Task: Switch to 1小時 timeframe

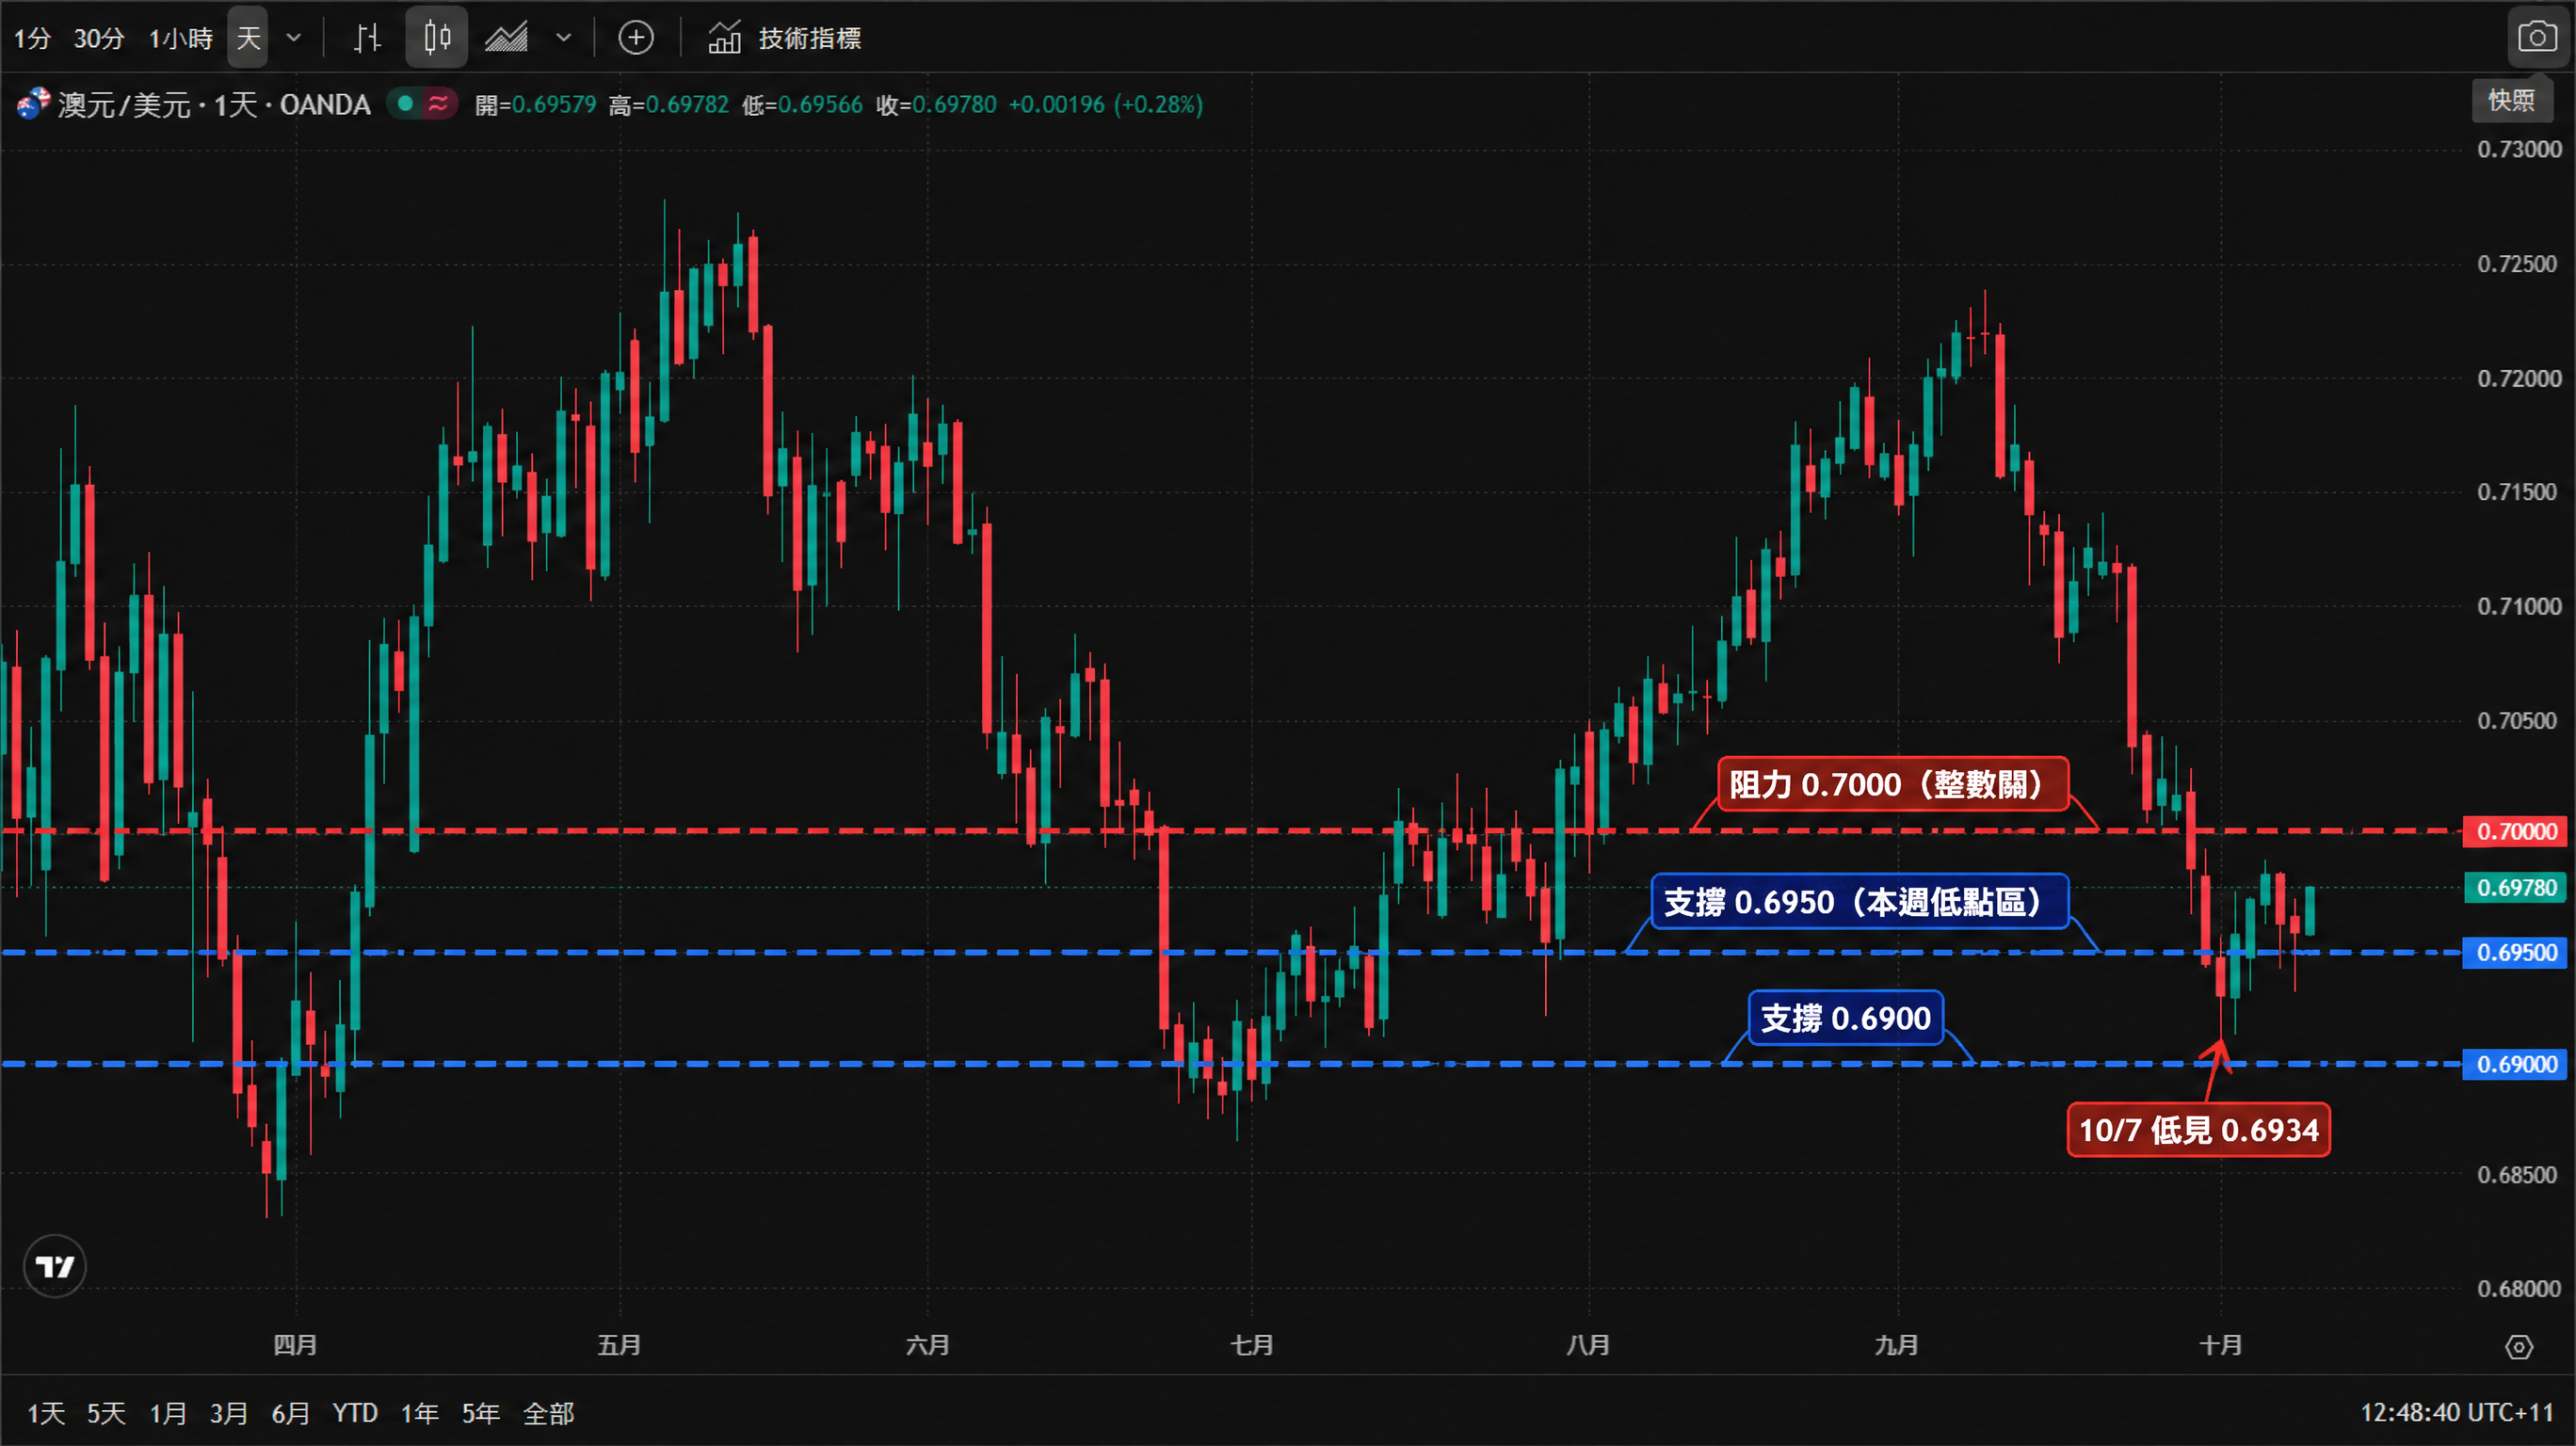Action: tap(180, 39)
